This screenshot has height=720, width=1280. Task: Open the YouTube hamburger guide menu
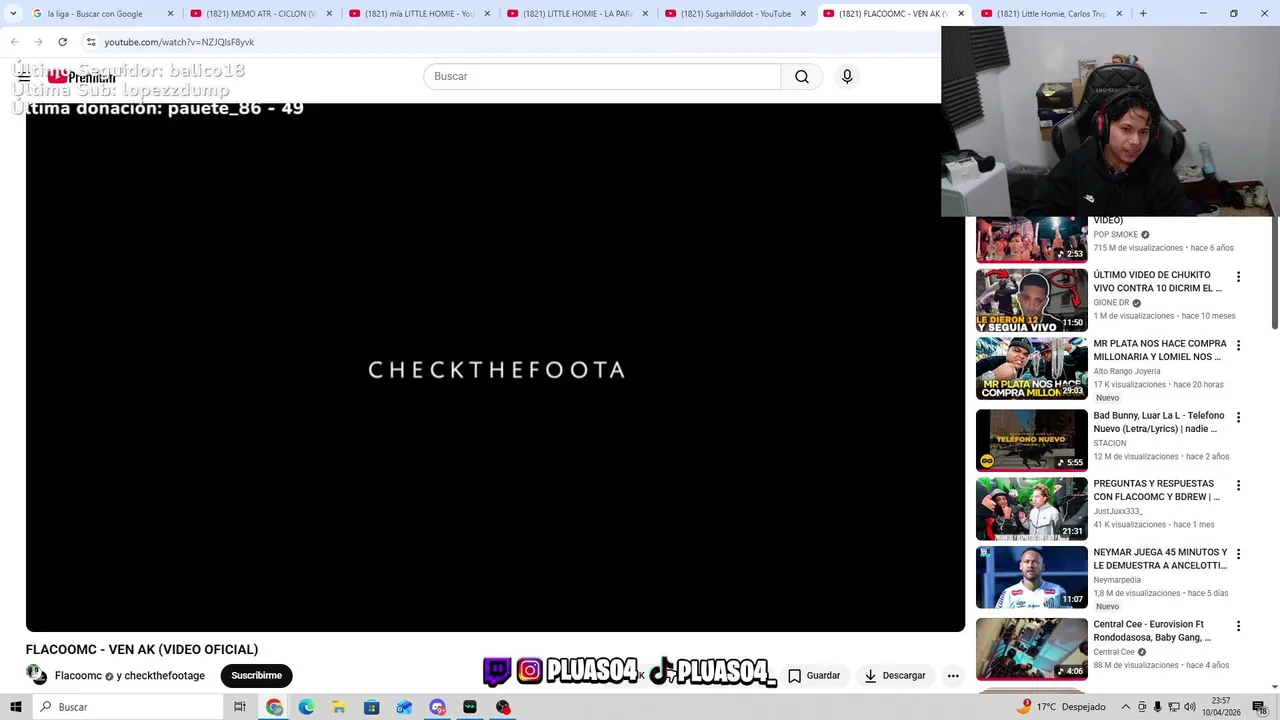point(24,77)
